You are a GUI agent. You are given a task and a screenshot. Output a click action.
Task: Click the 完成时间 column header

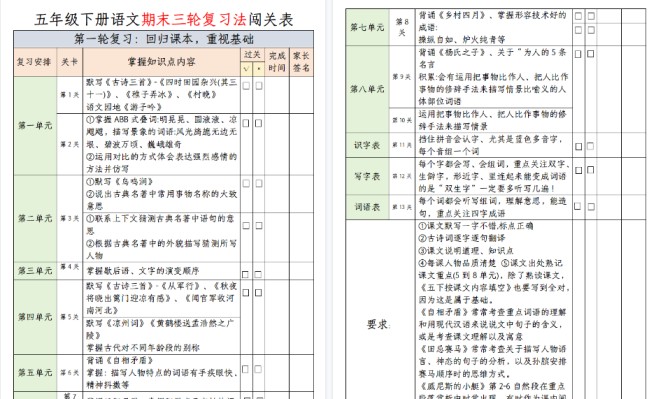click(277, 62)
